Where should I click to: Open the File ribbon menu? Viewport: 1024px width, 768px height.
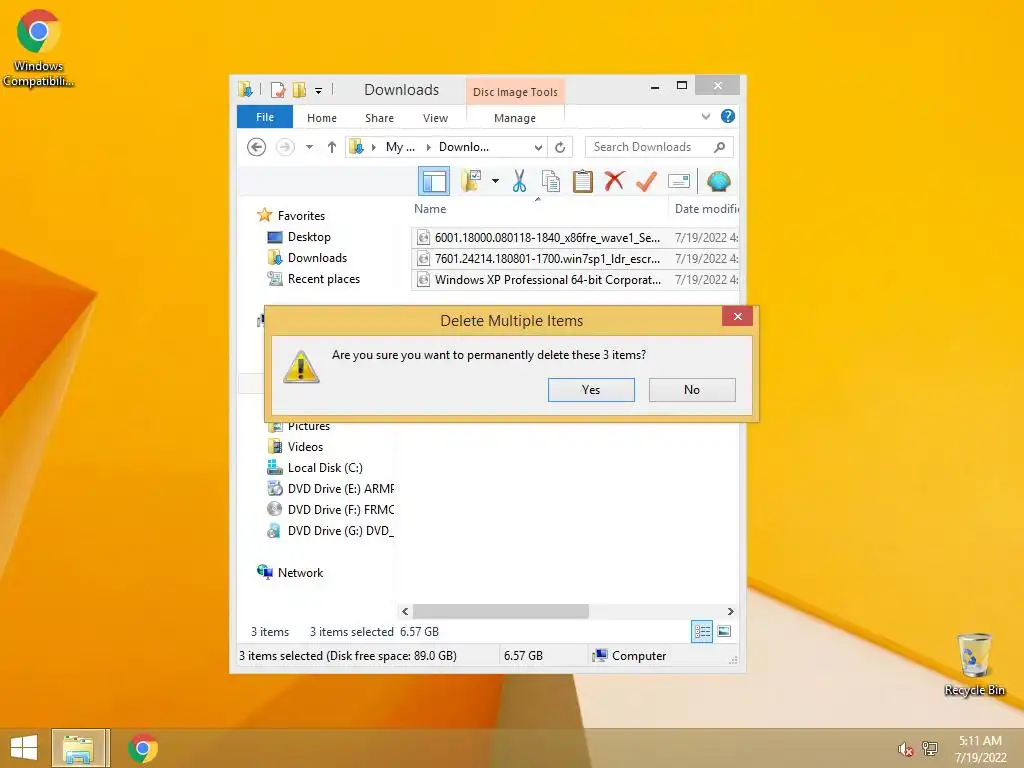pos(264,117)
